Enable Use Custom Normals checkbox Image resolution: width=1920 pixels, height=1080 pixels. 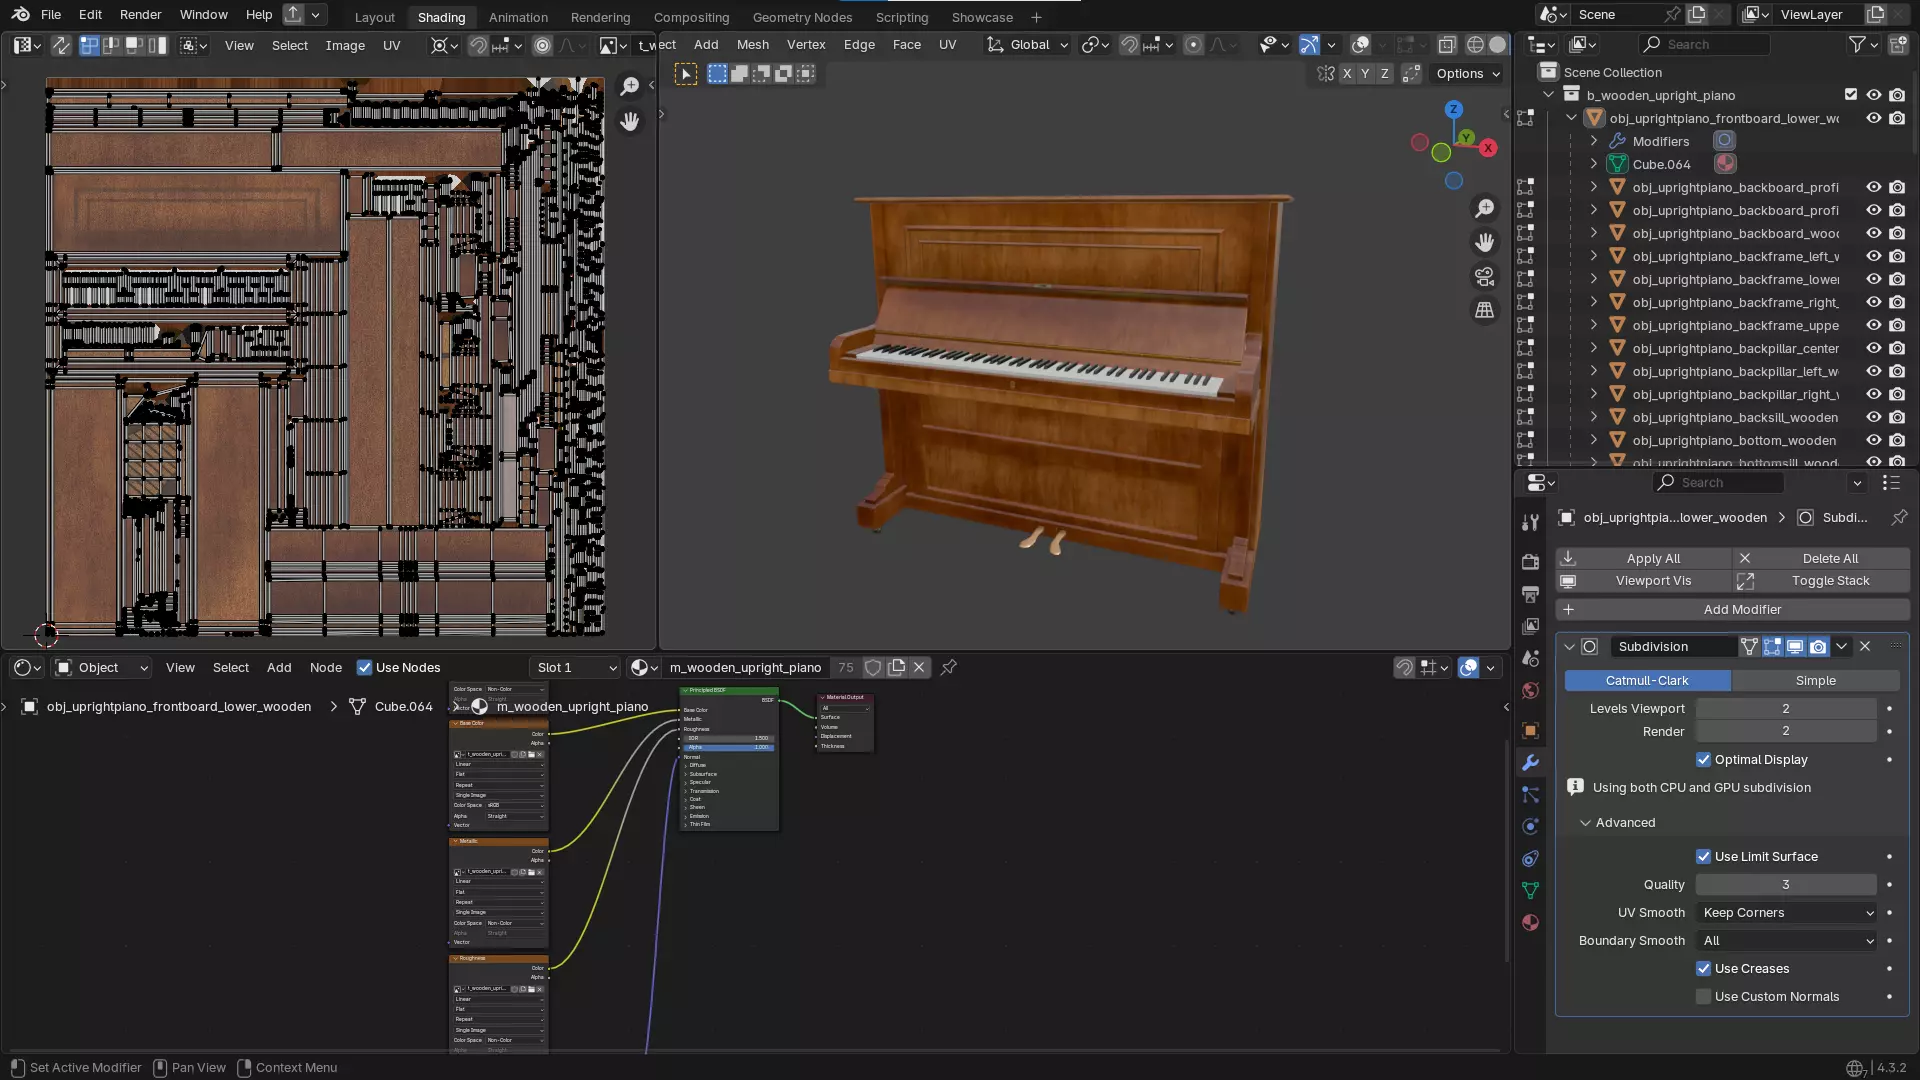[1703, 996]
